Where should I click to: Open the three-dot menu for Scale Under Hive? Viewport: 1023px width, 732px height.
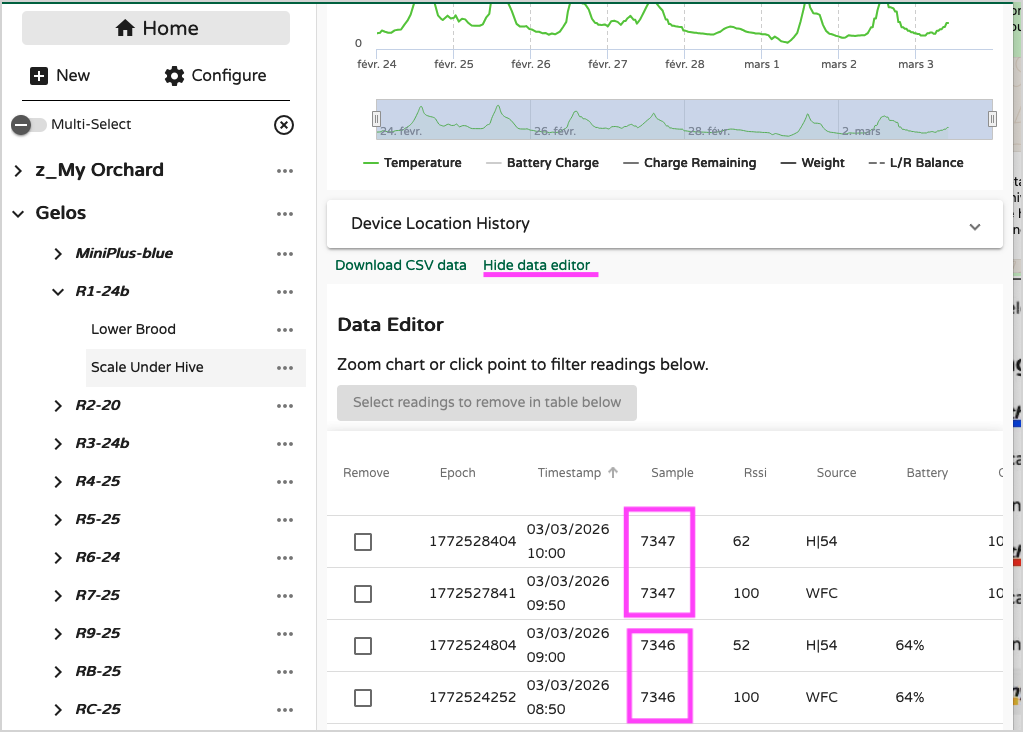pyautogui.click(x=285, y=368)
